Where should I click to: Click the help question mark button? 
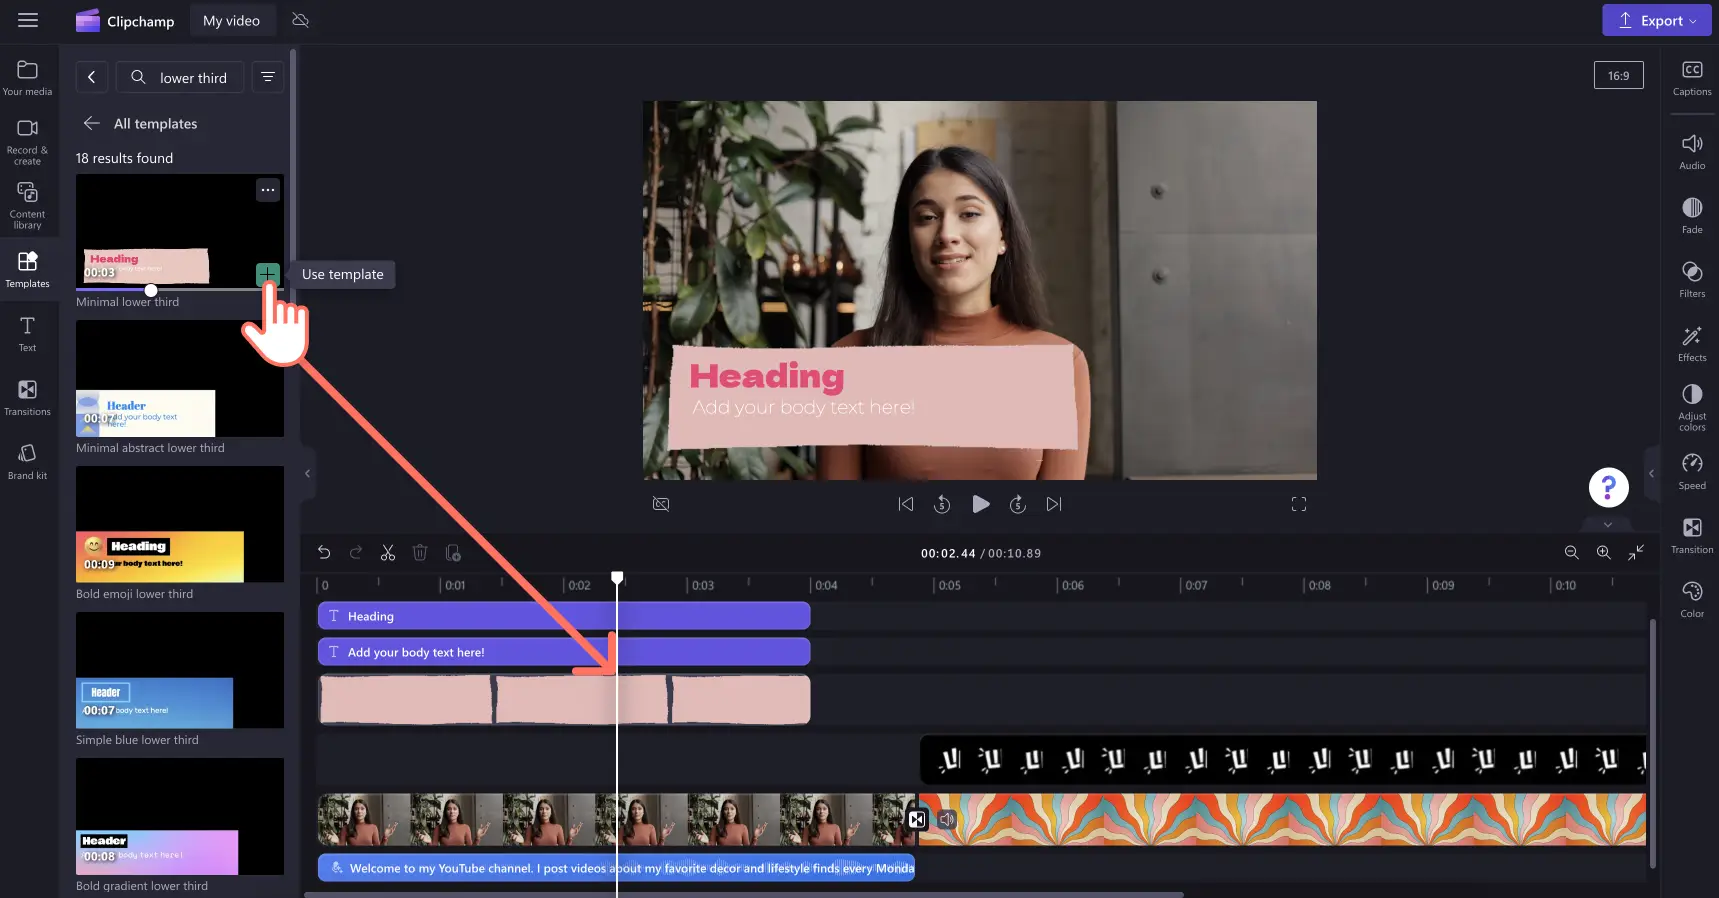pos(1608,487)
